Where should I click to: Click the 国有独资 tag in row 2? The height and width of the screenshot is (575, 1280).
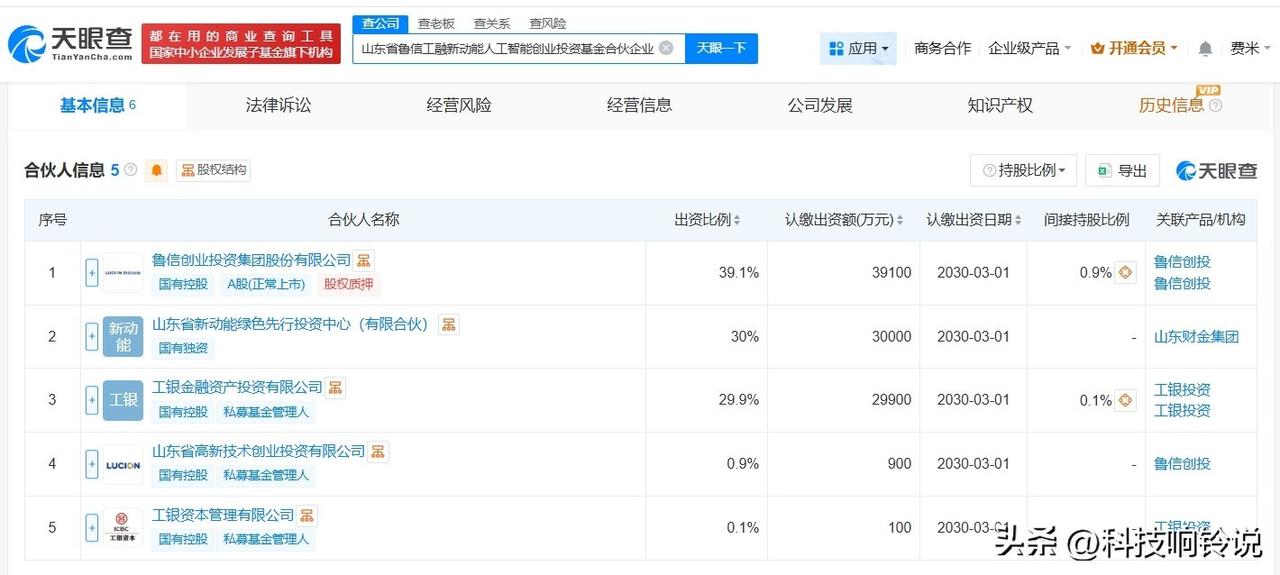[x=183, y=348]
